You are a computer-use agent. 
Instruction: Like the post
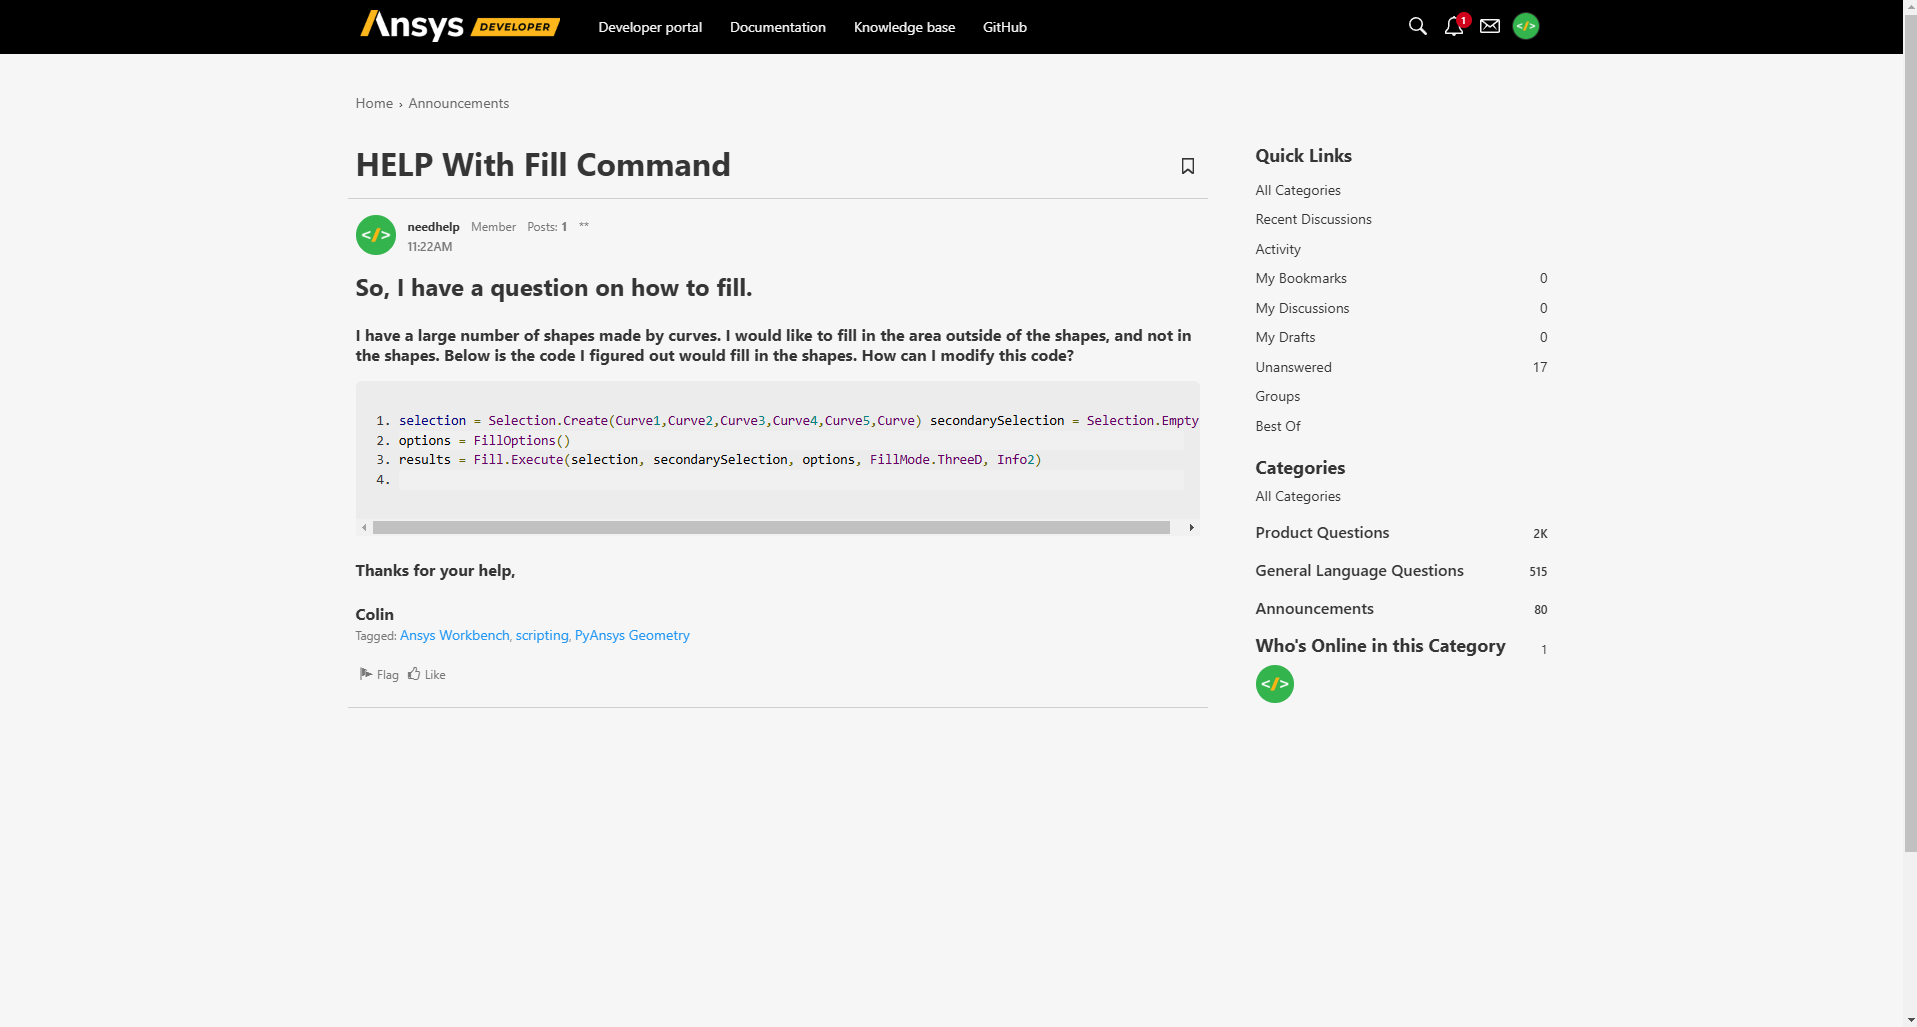coord(427,675)
